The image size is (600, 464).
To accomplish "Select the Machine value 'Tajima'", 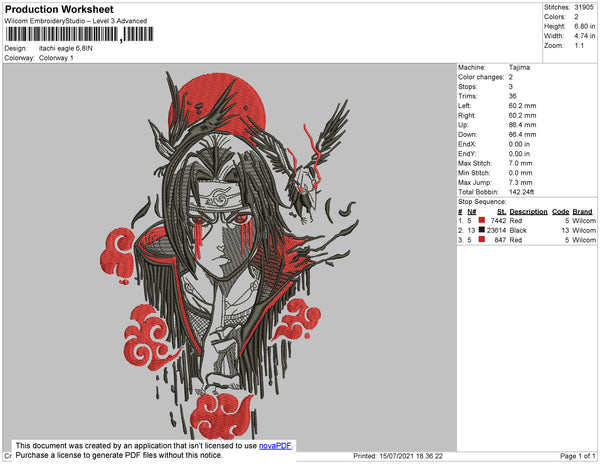I will 519,67.
